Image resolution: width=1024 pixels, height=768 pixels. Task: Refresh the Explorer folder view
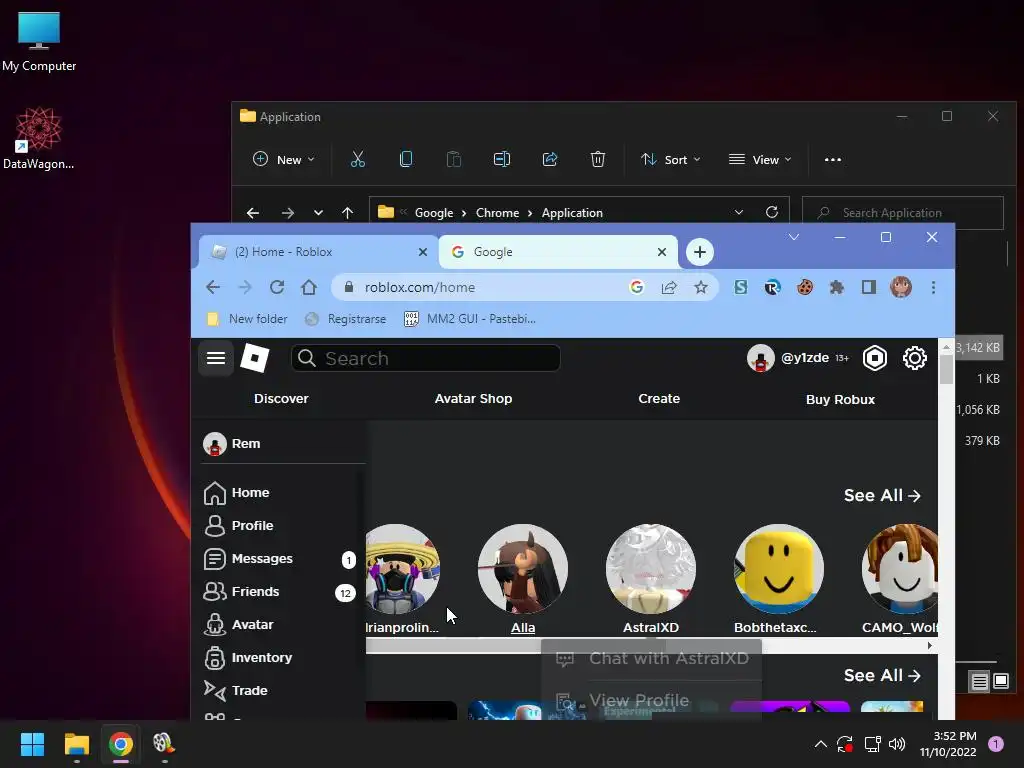(x=772, y=212)
